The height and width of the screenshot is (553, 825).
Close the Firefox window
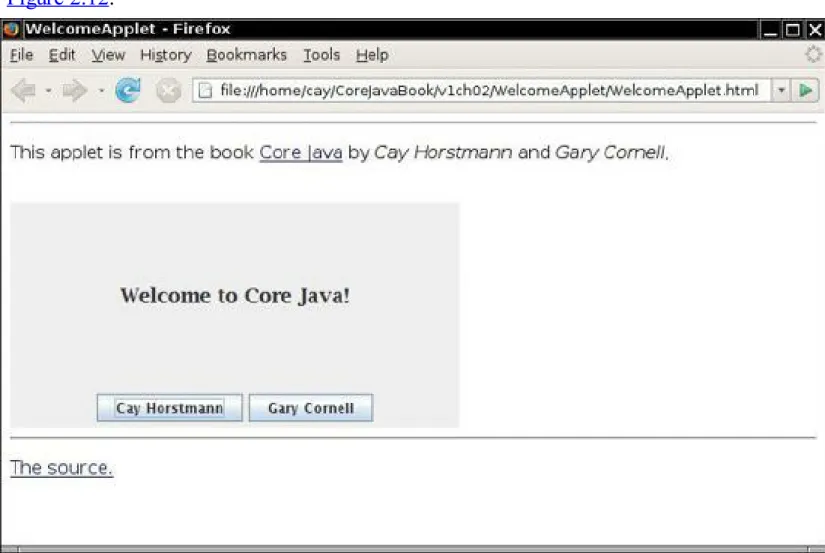(814, 29)
